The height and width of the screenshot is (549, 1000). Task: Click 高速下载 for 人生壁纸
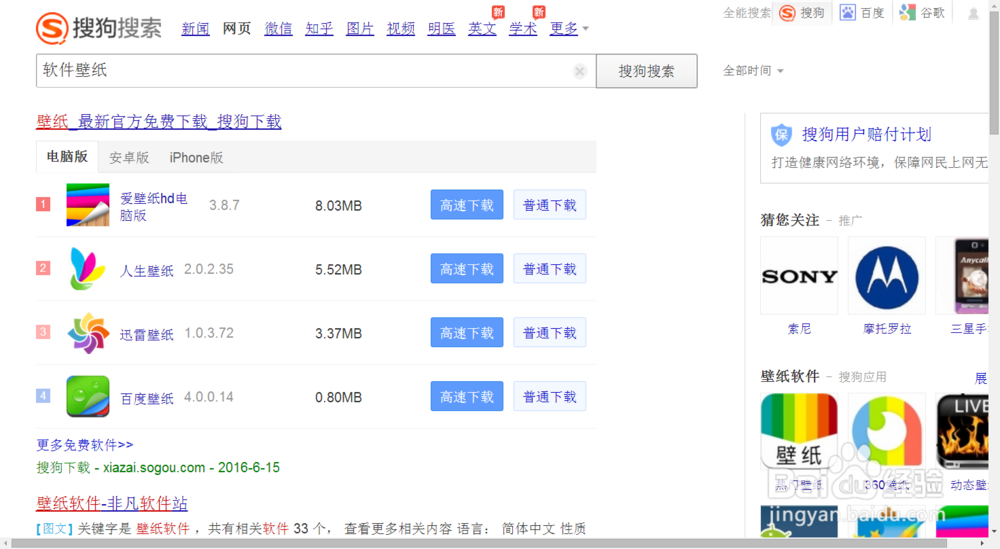click(x=467, y=268)
